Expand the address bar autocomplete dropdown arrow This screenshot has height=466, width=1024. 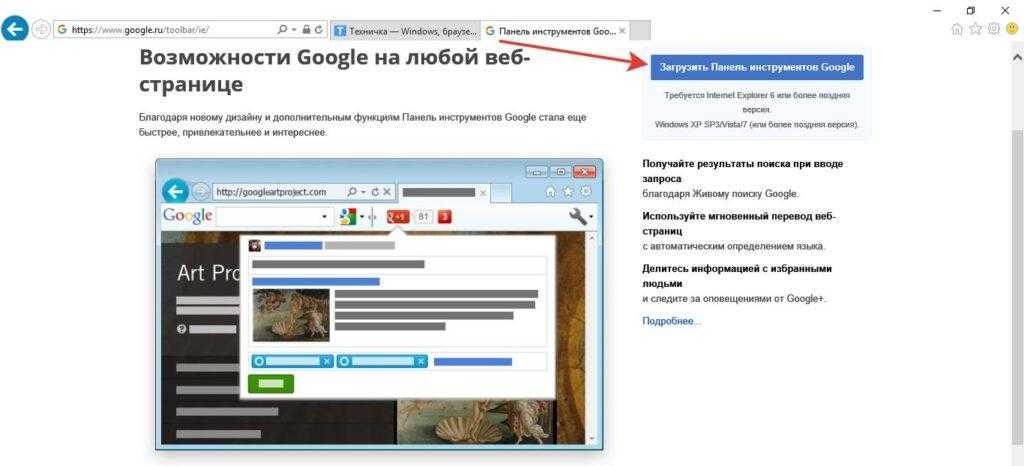[294, 30]
